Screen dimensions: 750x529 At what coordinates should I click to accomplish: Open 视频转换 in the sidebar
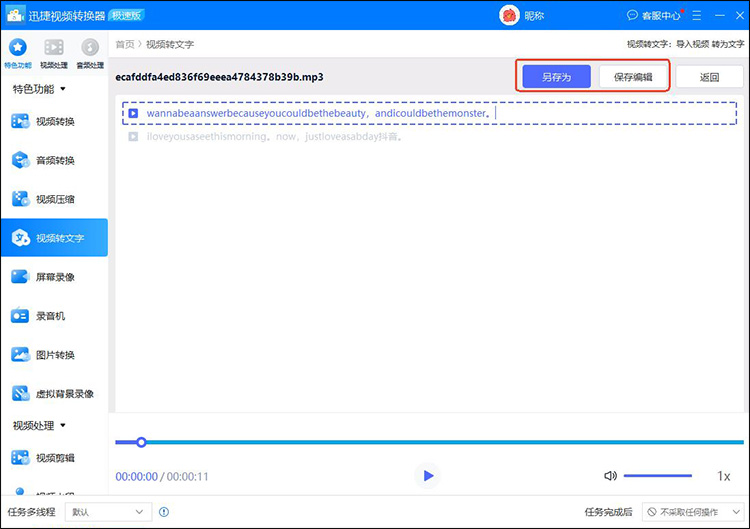[55, 121]
